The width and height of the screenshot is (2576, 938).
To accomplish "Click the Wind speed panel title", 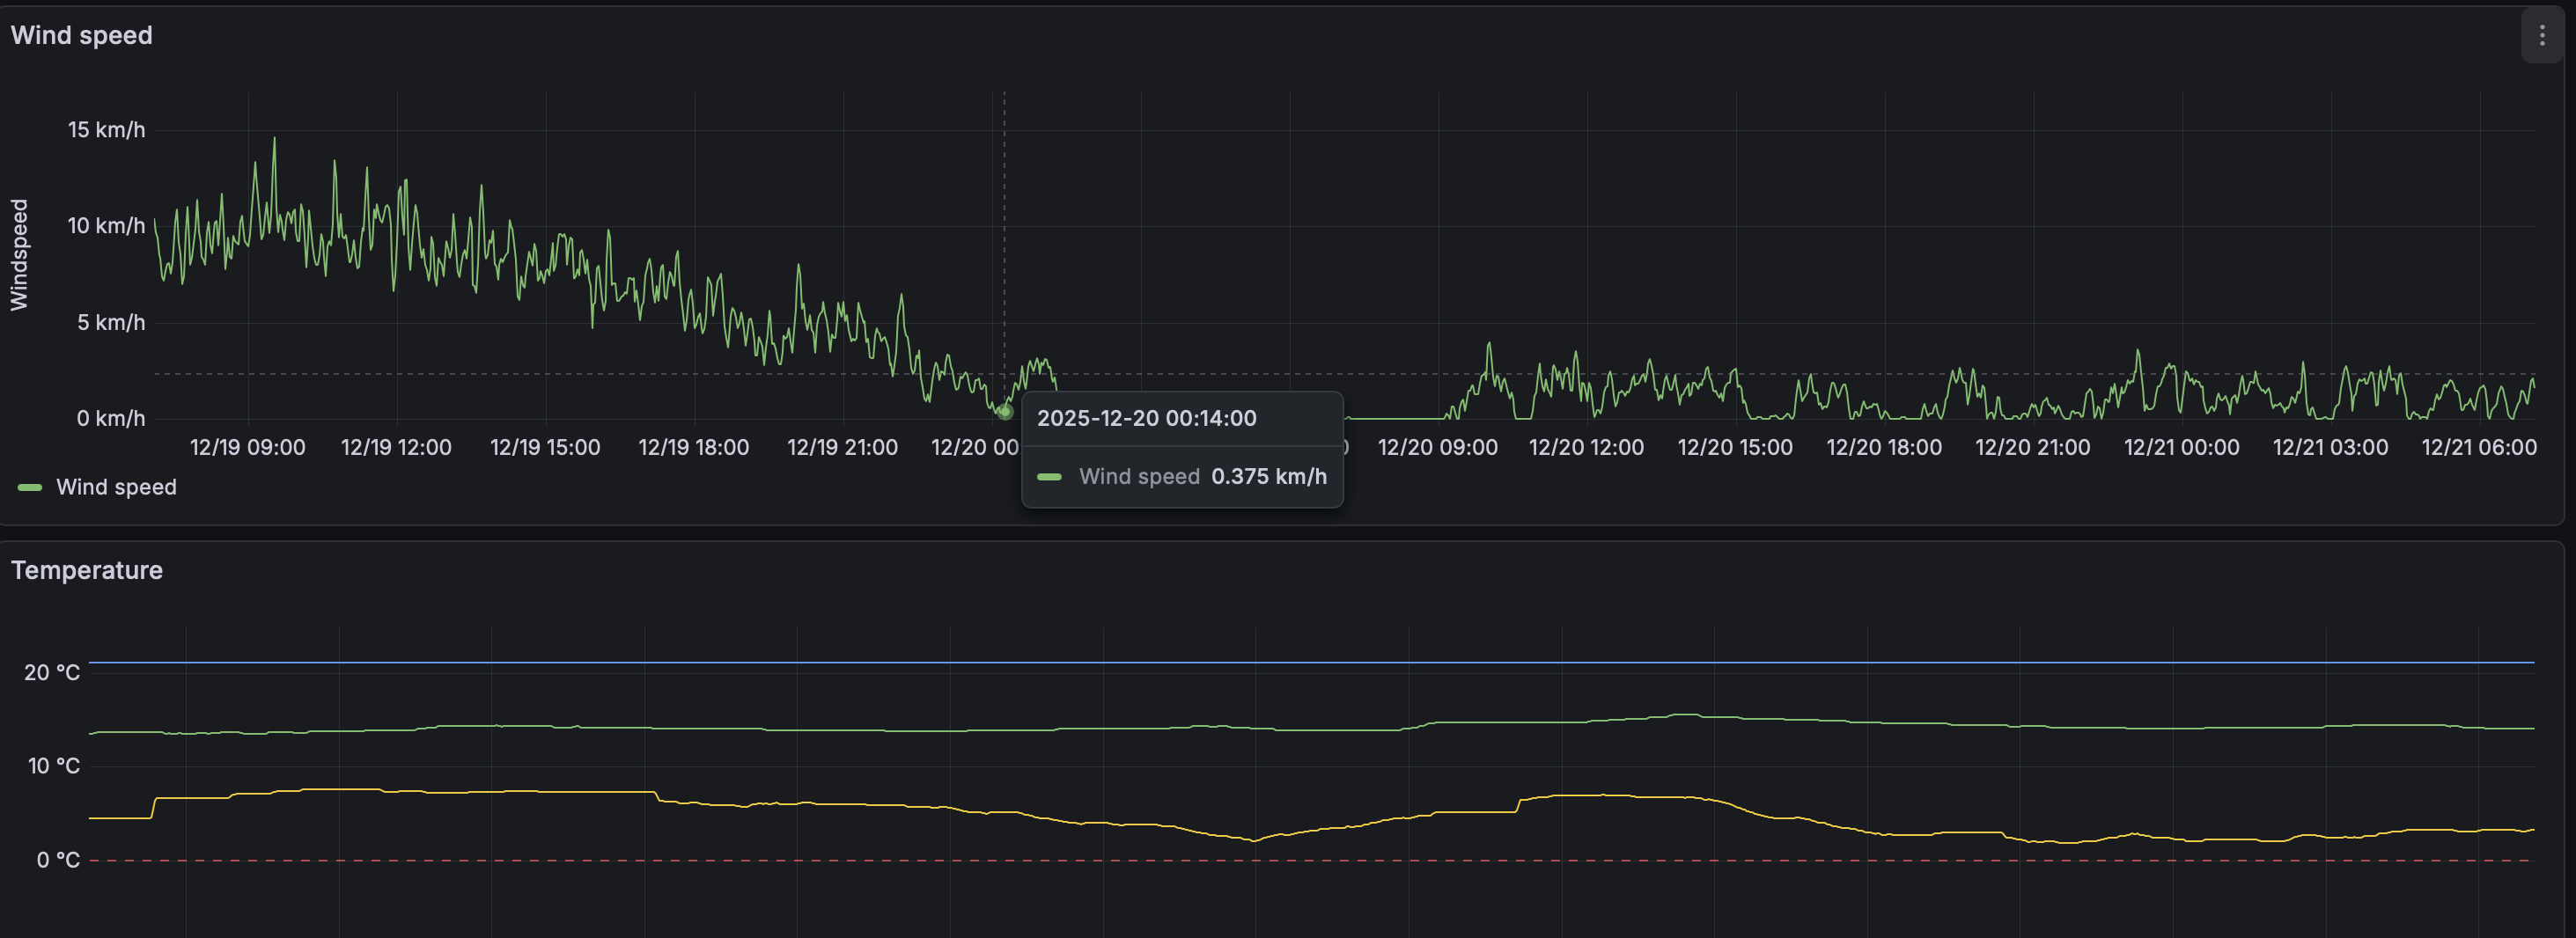I will tap(82, 36).
